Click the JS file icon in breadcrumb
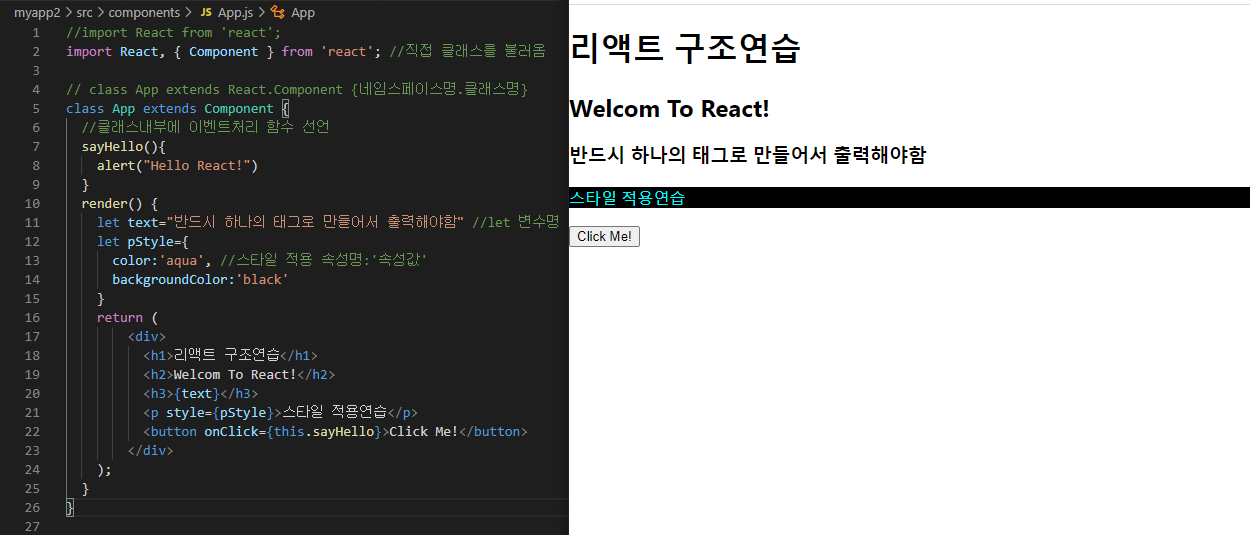1250x535 pixels. [x=206, y=12]
